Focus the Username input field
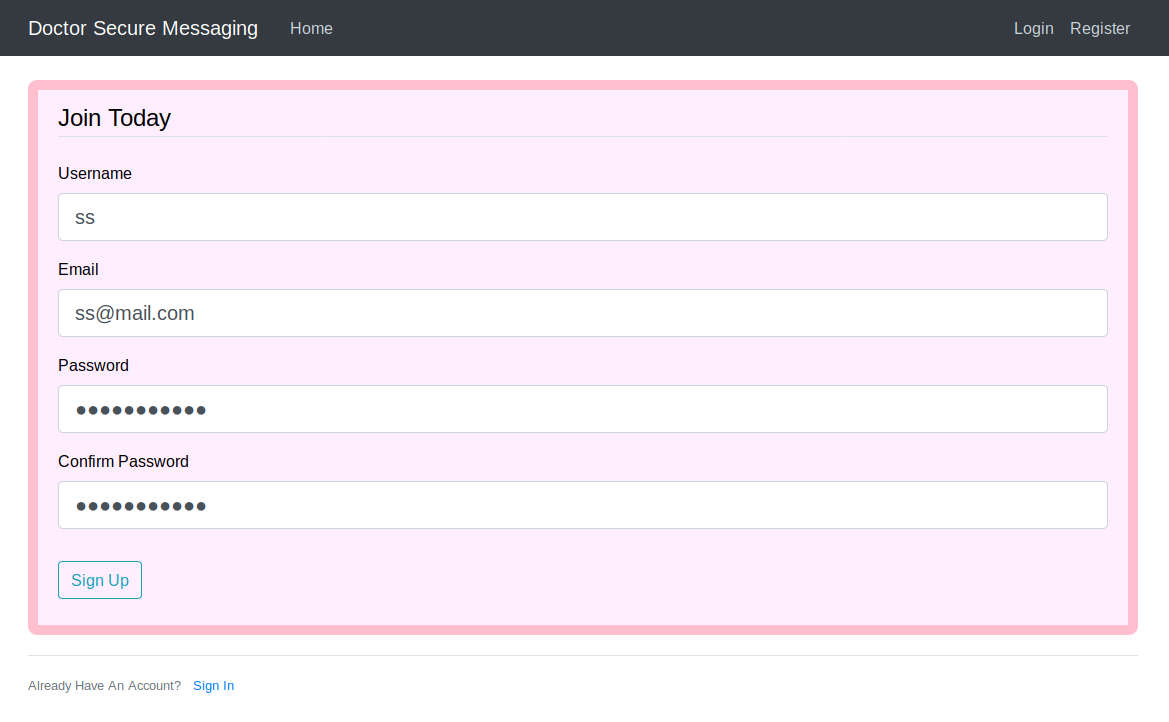 (583, 217)
